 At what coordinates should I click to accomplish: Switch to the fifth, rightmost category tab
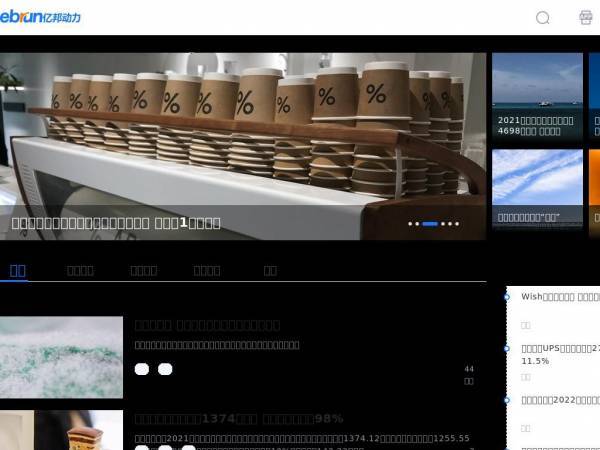click(270, 271)
